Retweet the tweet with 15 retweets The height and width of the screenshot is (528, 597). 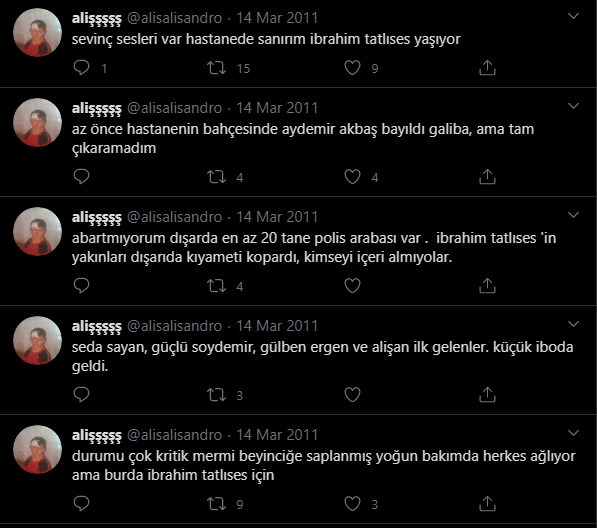pos(216,68)
